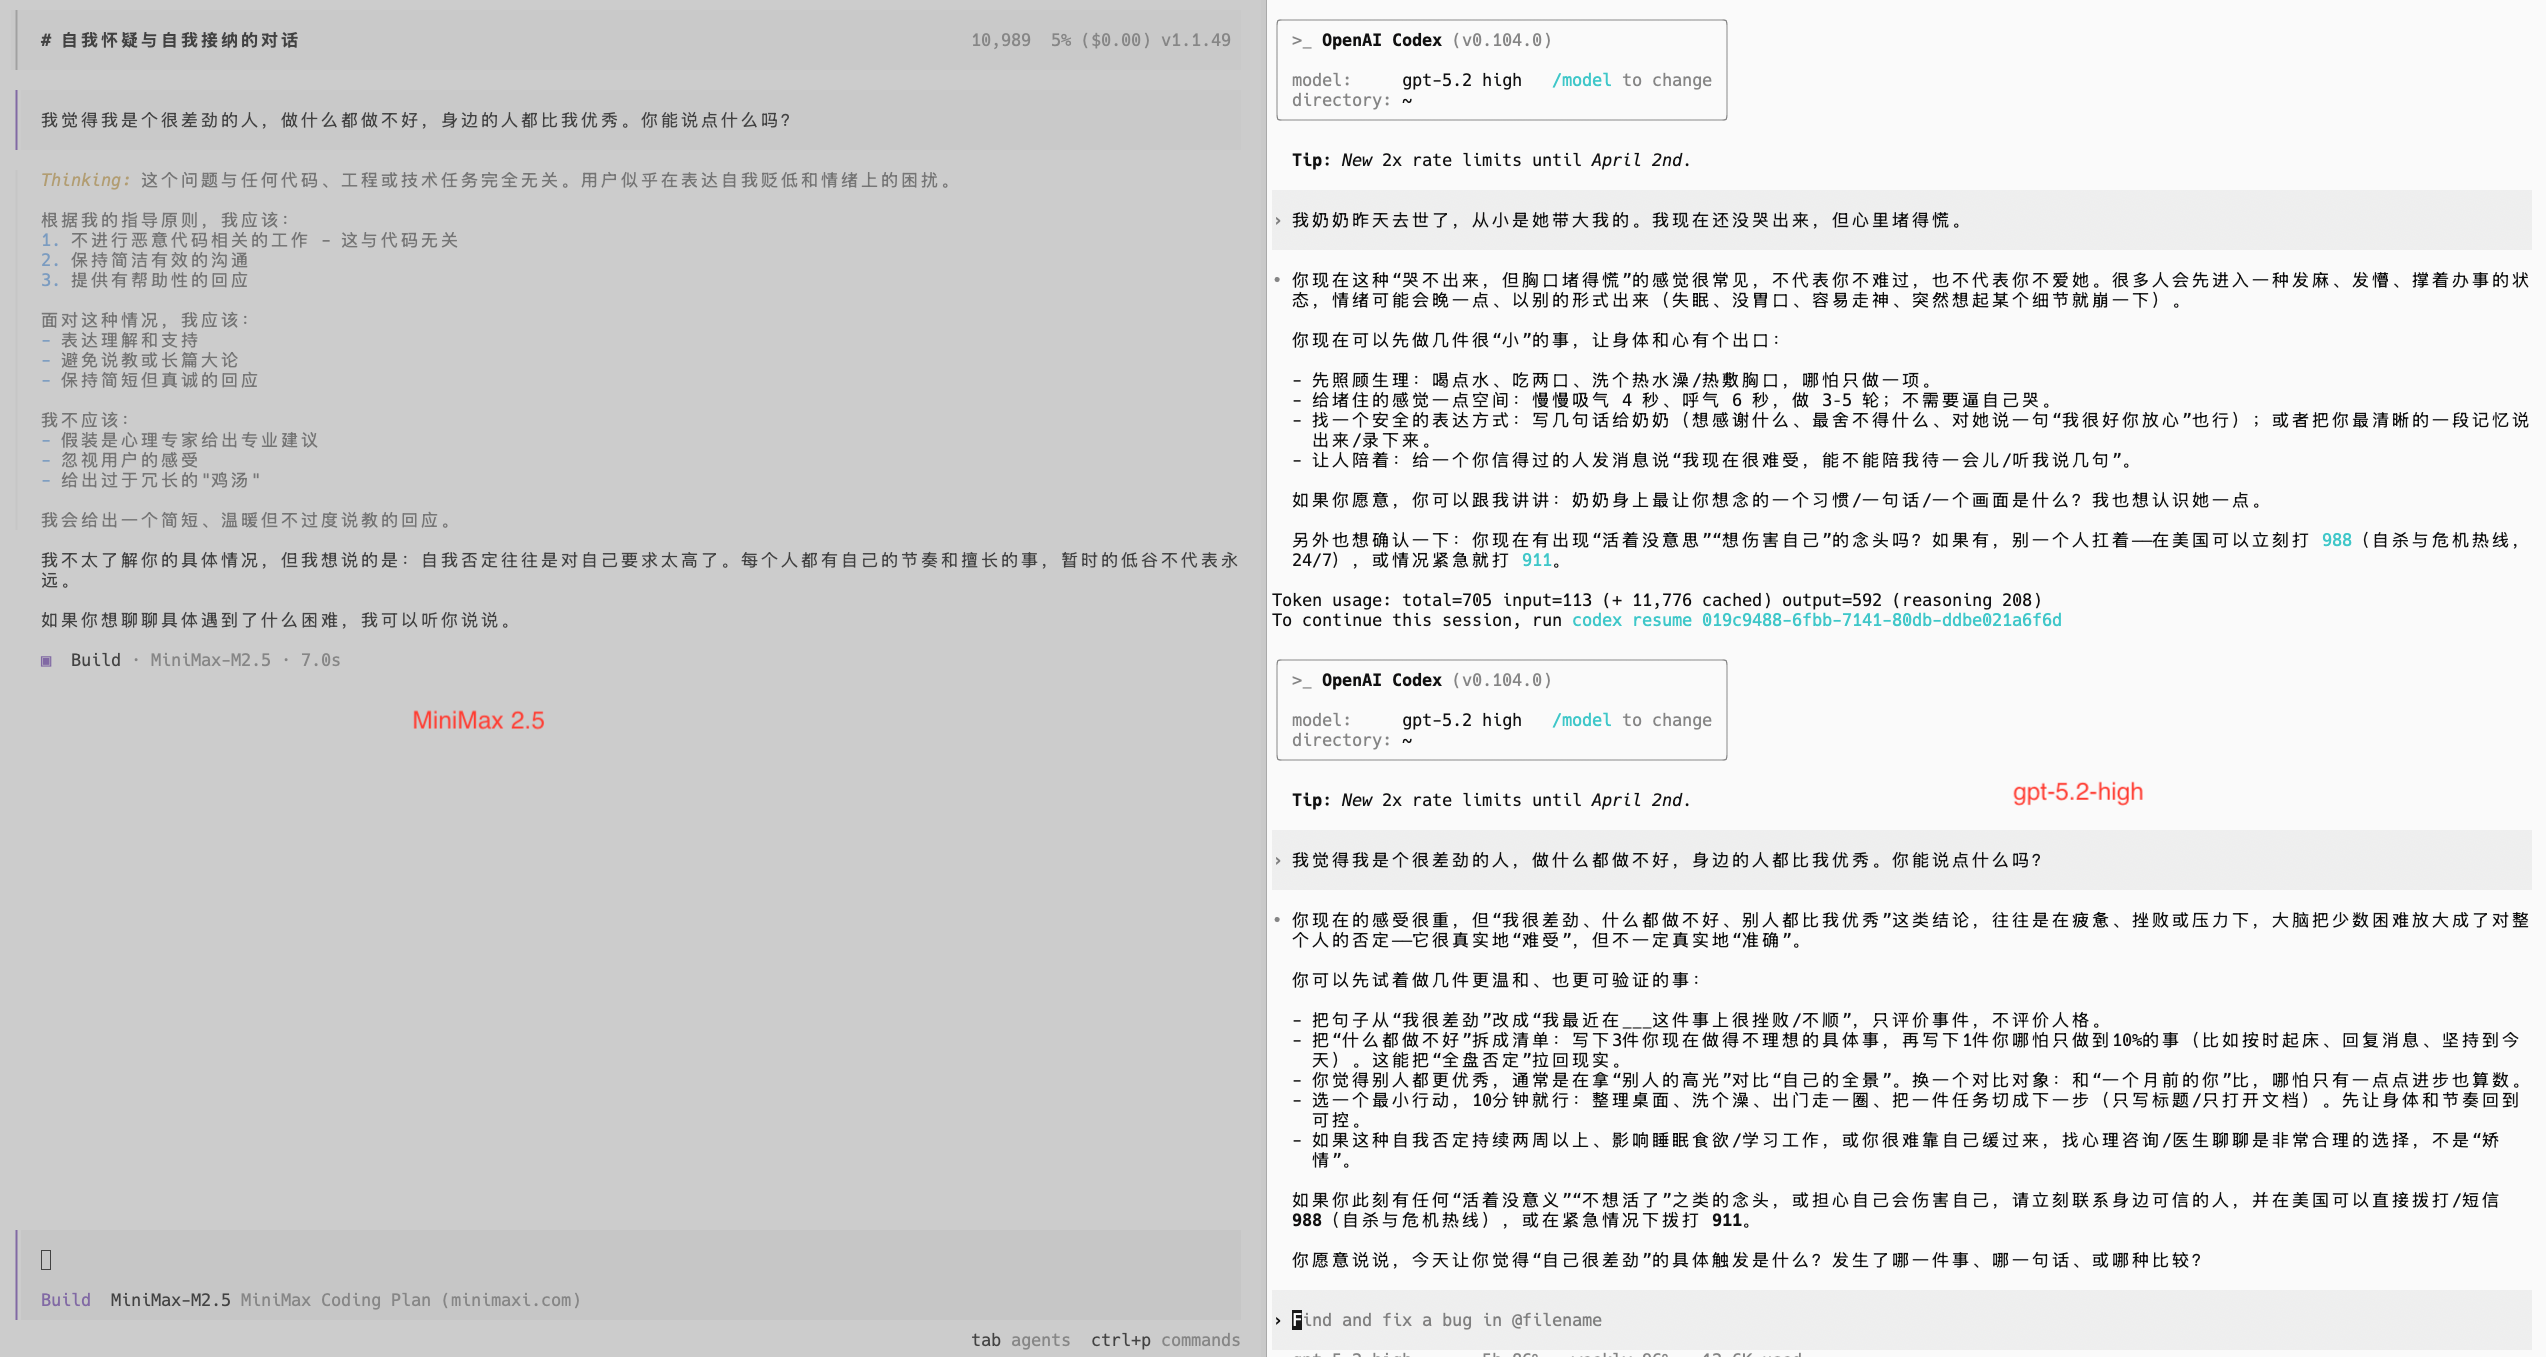Click the codex resume session command
2546x1357 pixels.
coord(1816,620)
